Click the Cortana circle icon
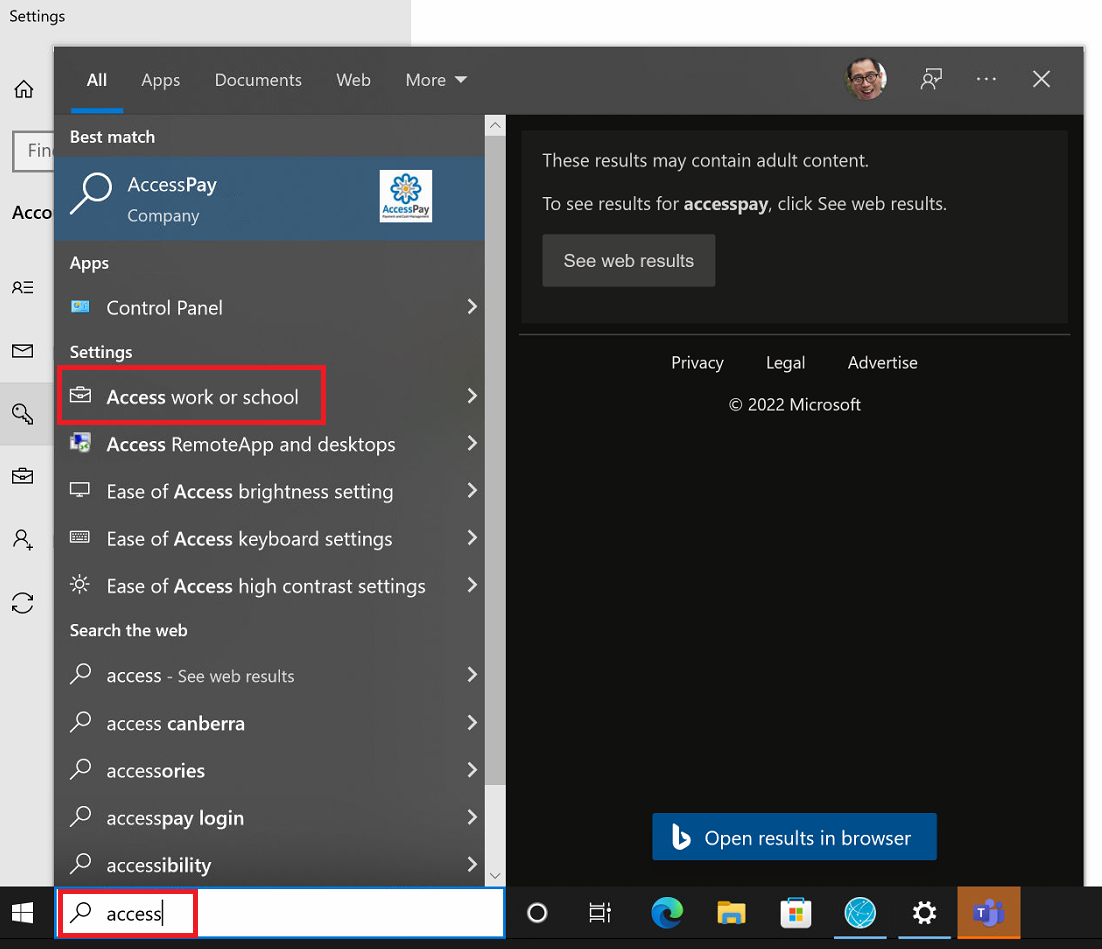The image size is (1102, 949). (537, 912)
